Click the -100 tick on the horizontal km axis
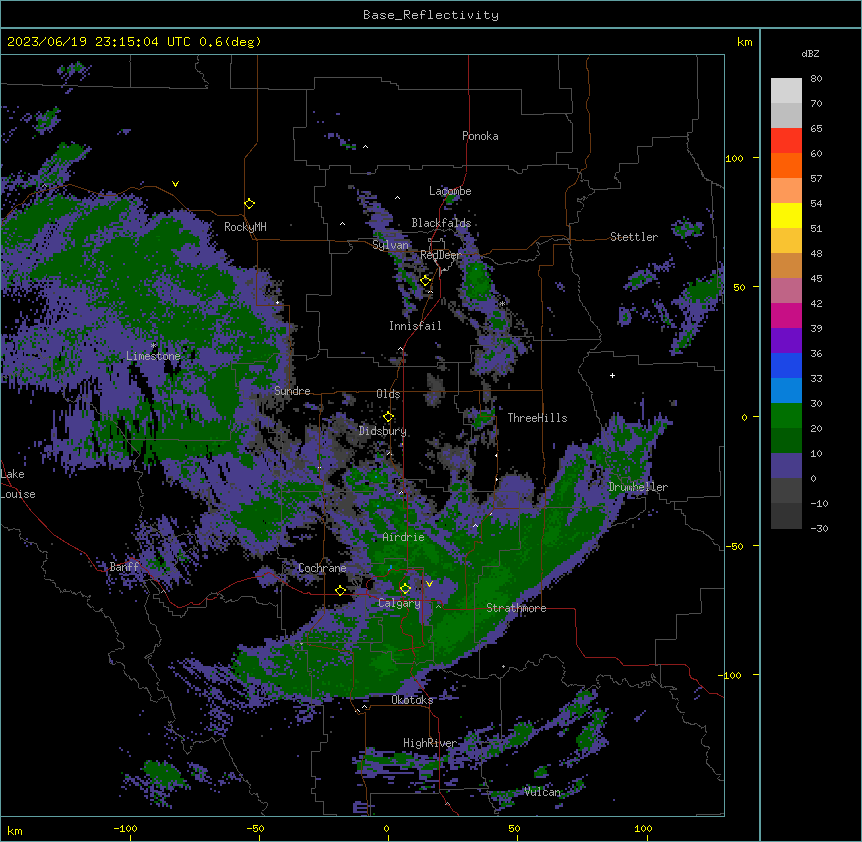This screenshot has height=842, width=862. (125, 828)
